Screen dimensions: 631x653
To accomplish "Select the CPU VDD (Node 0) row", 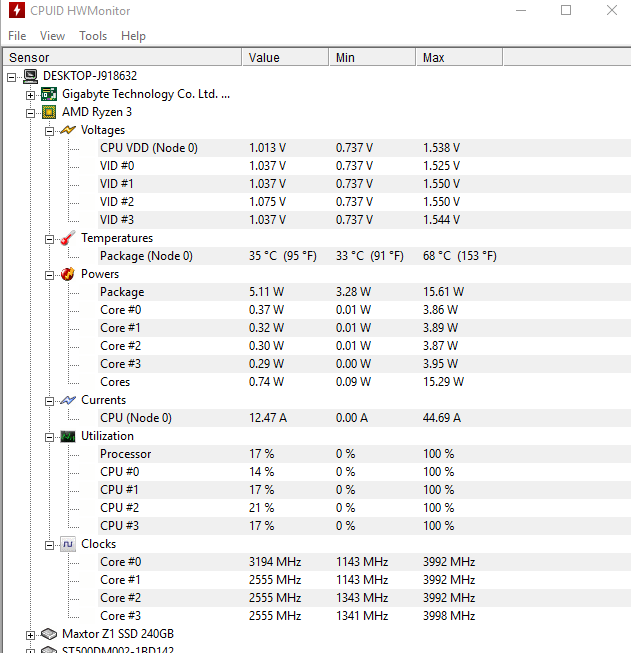I will [x=364, y=148].
